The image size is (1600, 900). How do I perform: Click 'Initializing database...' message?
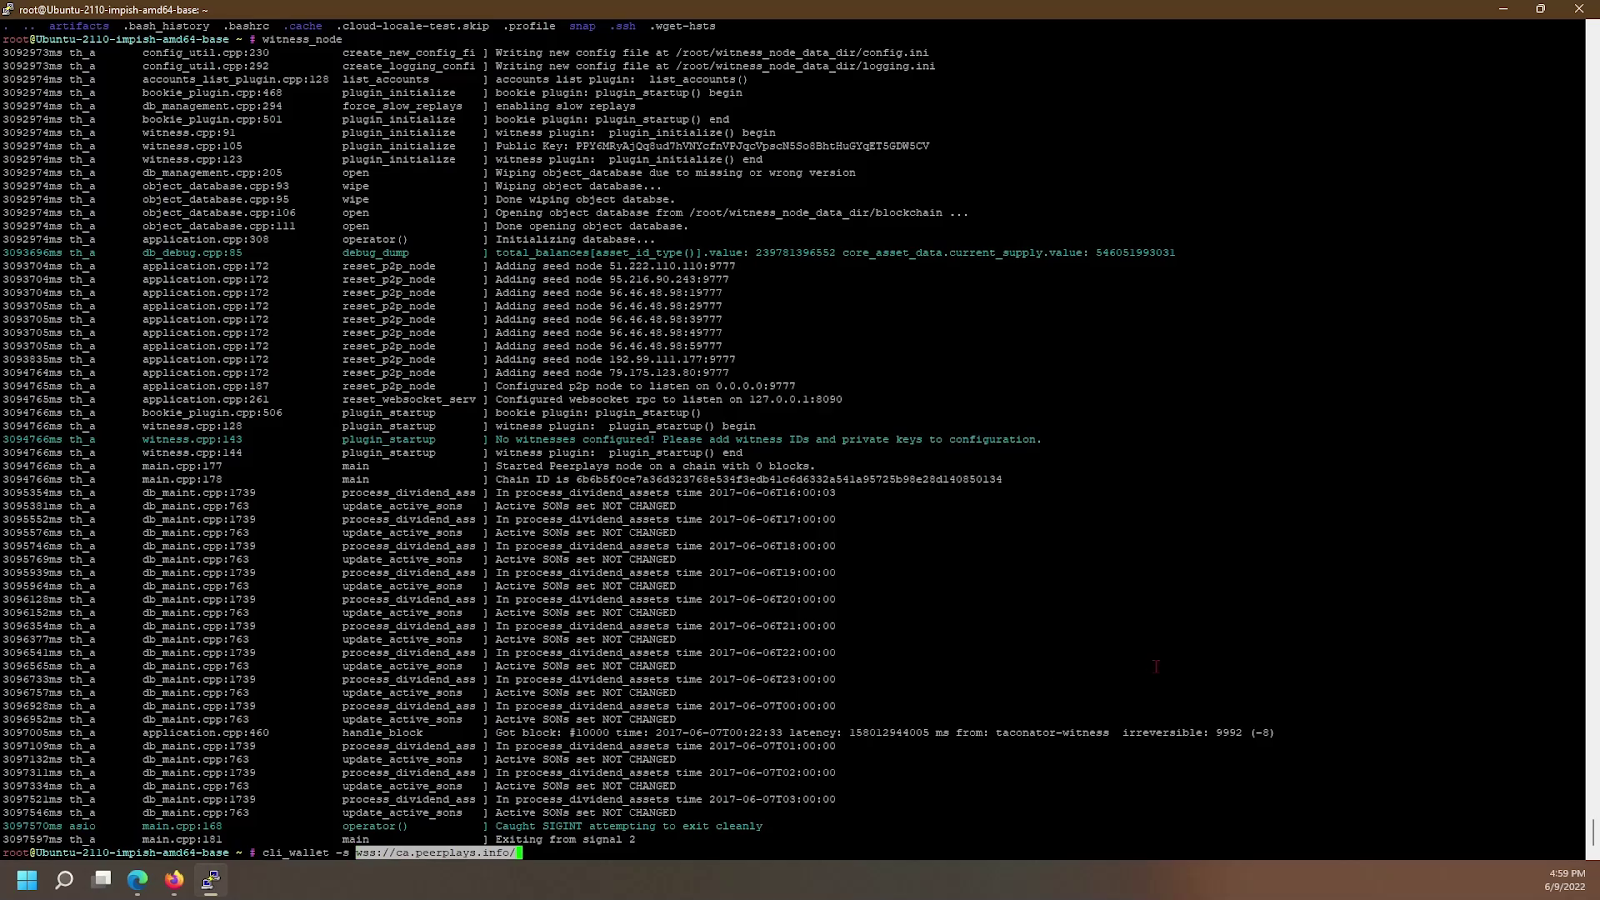pos(575,240)
